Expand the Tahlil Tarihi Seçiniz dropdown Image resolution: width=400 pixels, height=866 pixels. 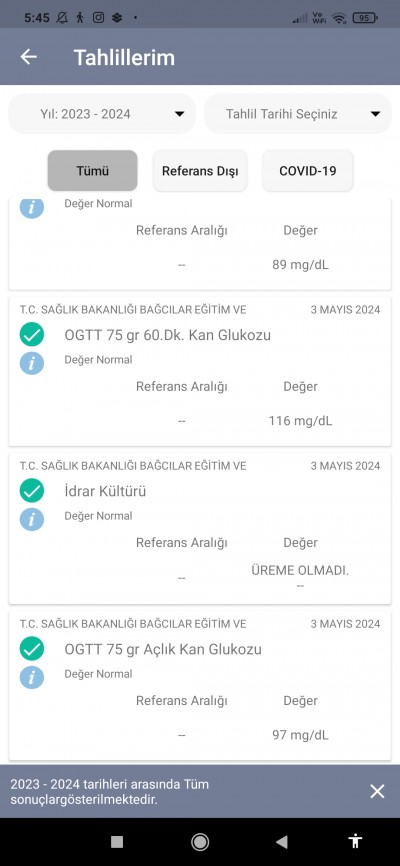click(298, 114)
